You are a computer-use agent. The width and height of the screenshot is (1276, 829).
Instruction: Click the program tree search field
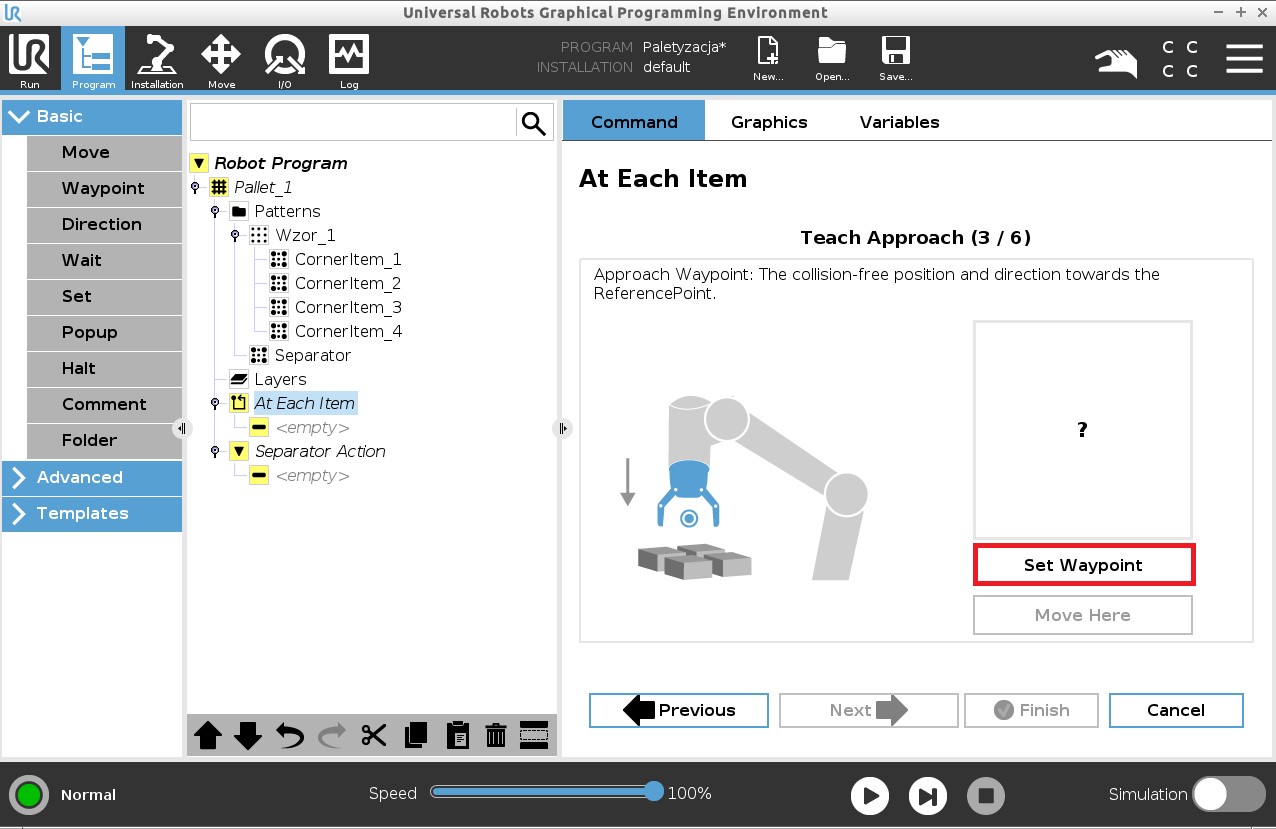tap(353, 123)
